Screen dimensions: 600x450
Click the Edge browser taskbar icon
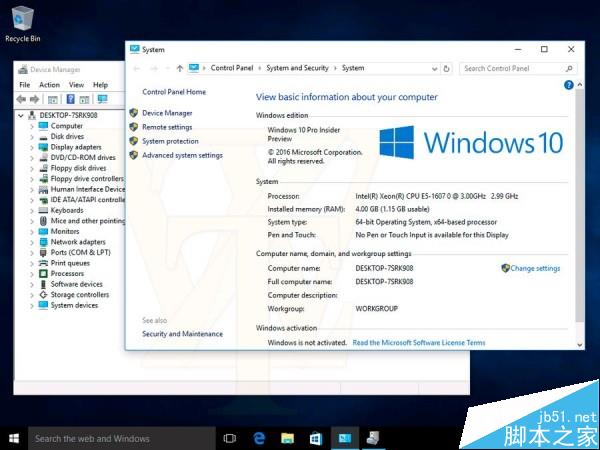[x=258, y=438]
